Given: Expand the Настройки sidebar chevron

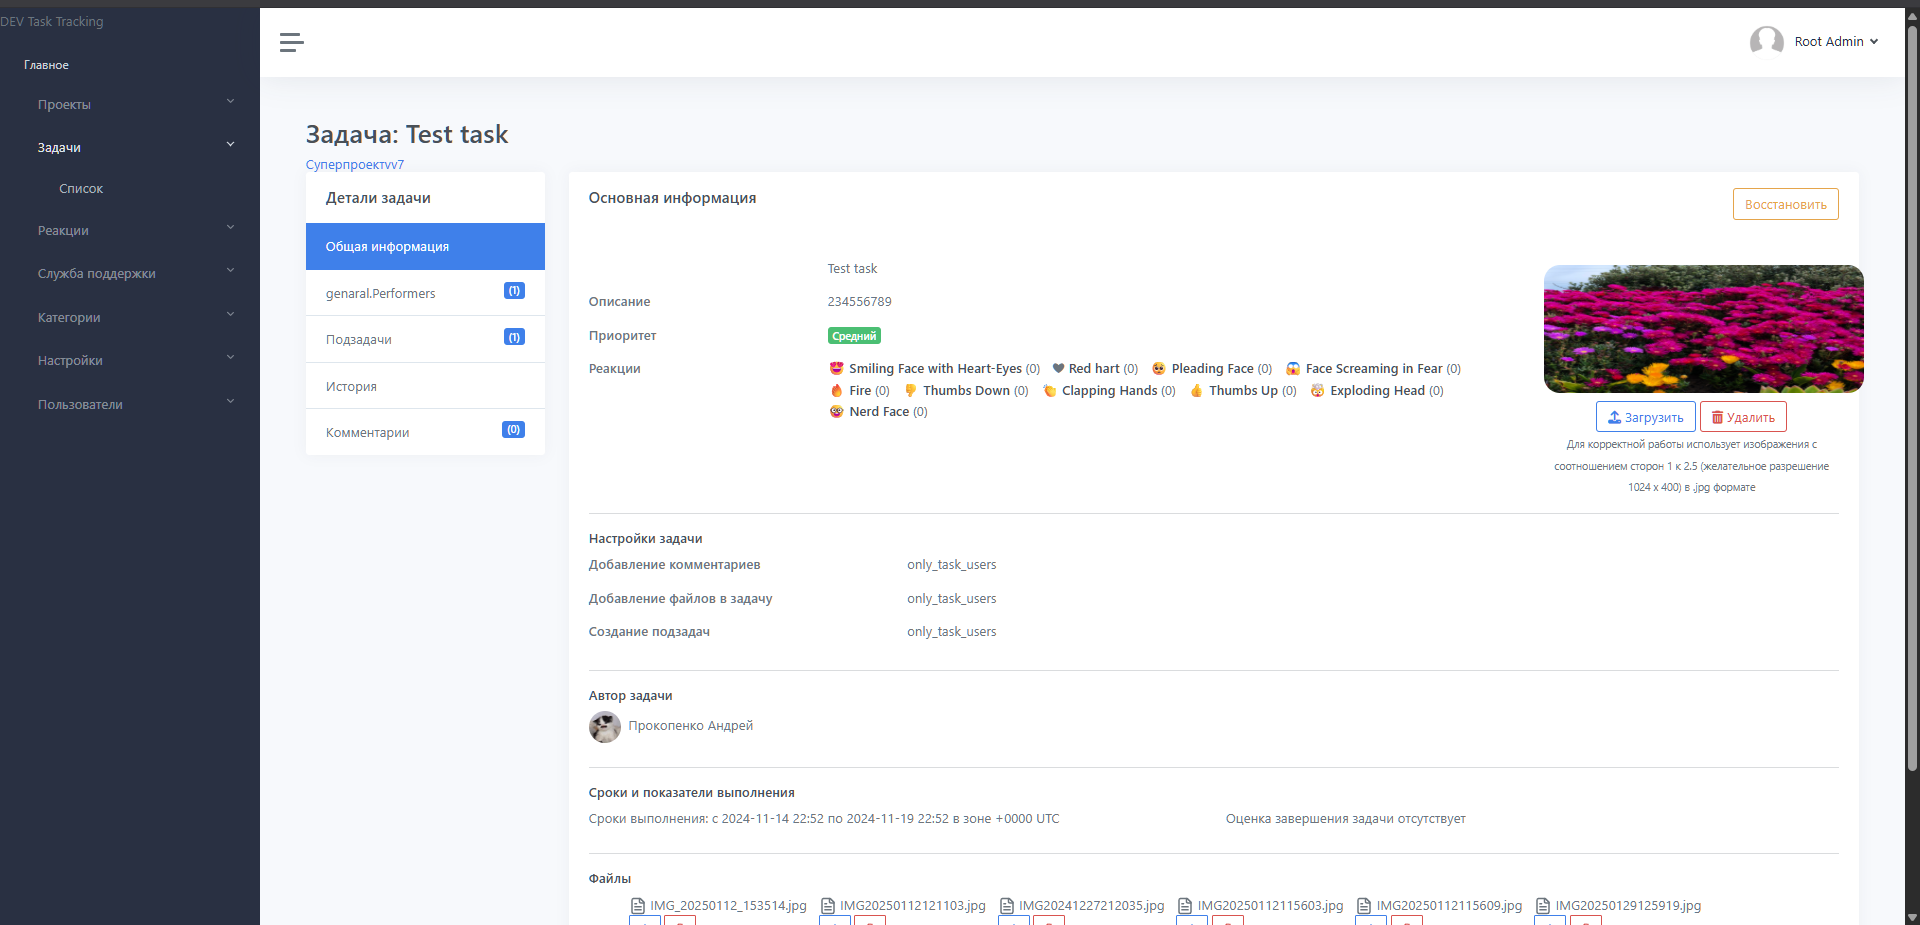Looking at the screenshot, I should click(x=231, y=357).
